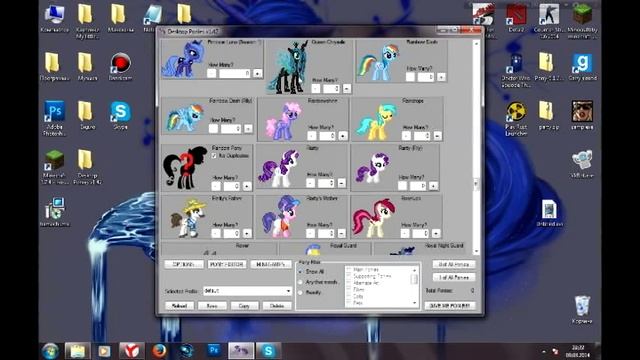Select the Any that match filter option
Viewport: 640px width, 360px height.
301,282
